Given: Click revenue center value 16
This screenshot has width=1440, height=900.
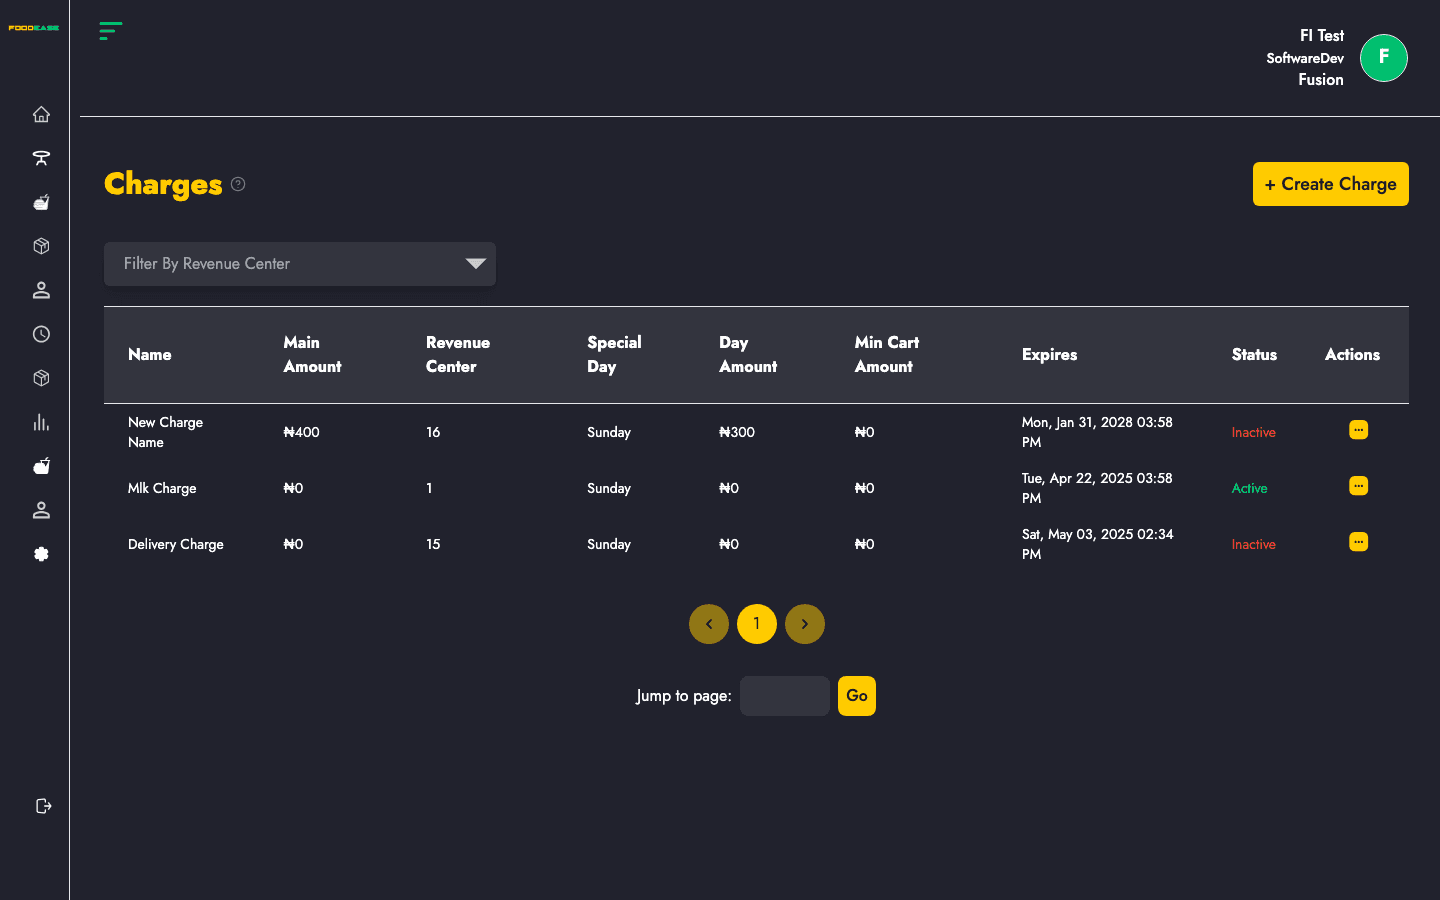Looking at the screenshot, I should point(433,432).
